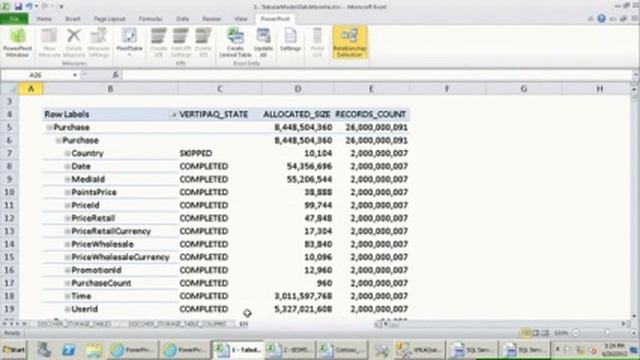Expand the Time row

click(67, 296)
